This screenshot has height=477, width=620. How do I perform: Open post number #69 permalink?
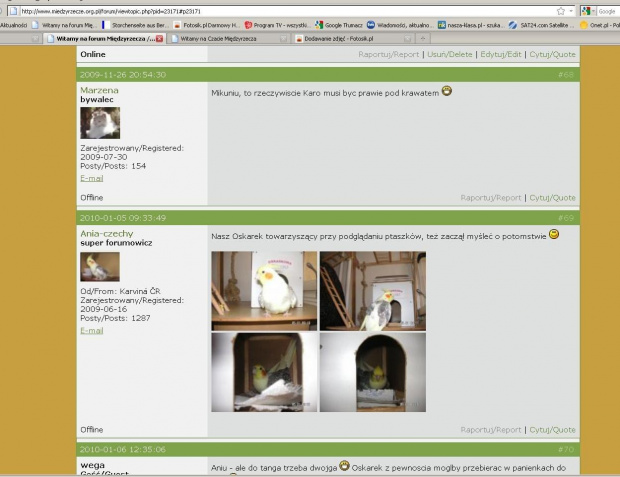tap(566, 218)
